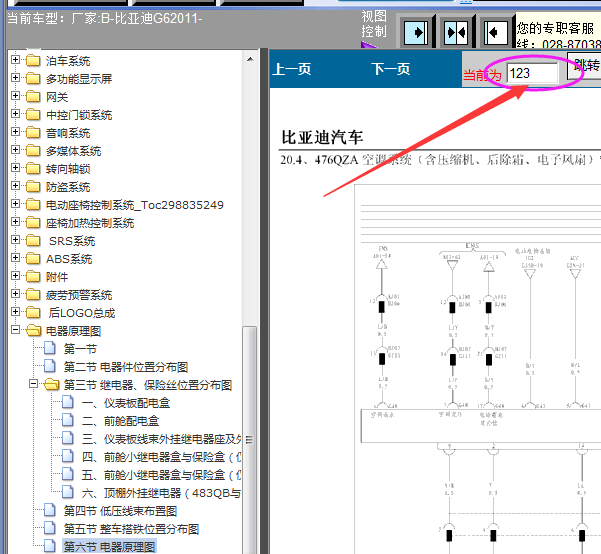Expand the 泊车系统 folder

[15, 60]
